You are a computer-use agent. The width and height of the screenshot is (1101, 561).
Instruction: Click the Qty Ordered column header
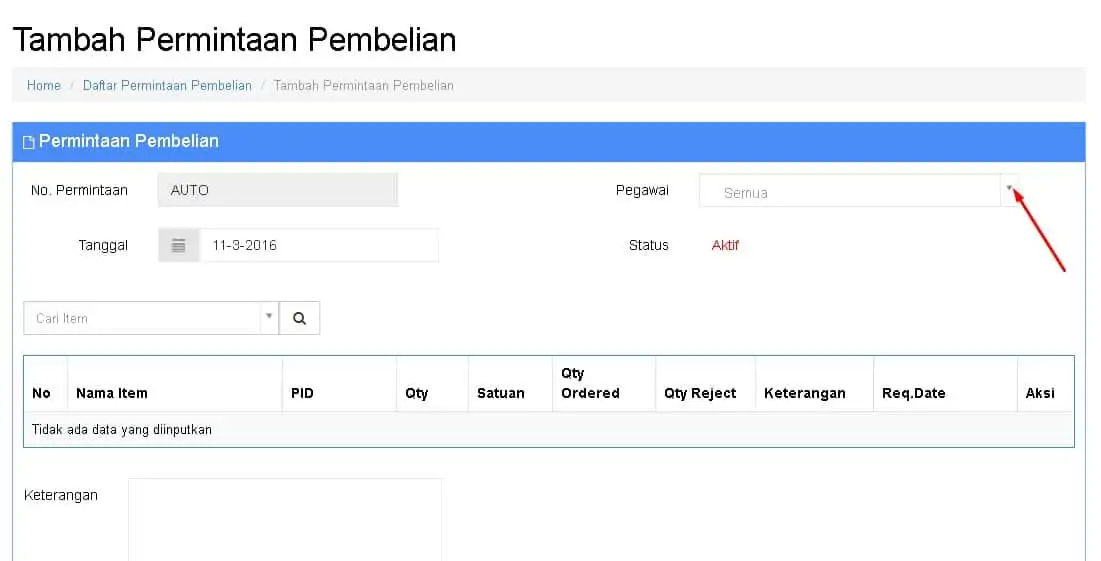tap(590, 383)
